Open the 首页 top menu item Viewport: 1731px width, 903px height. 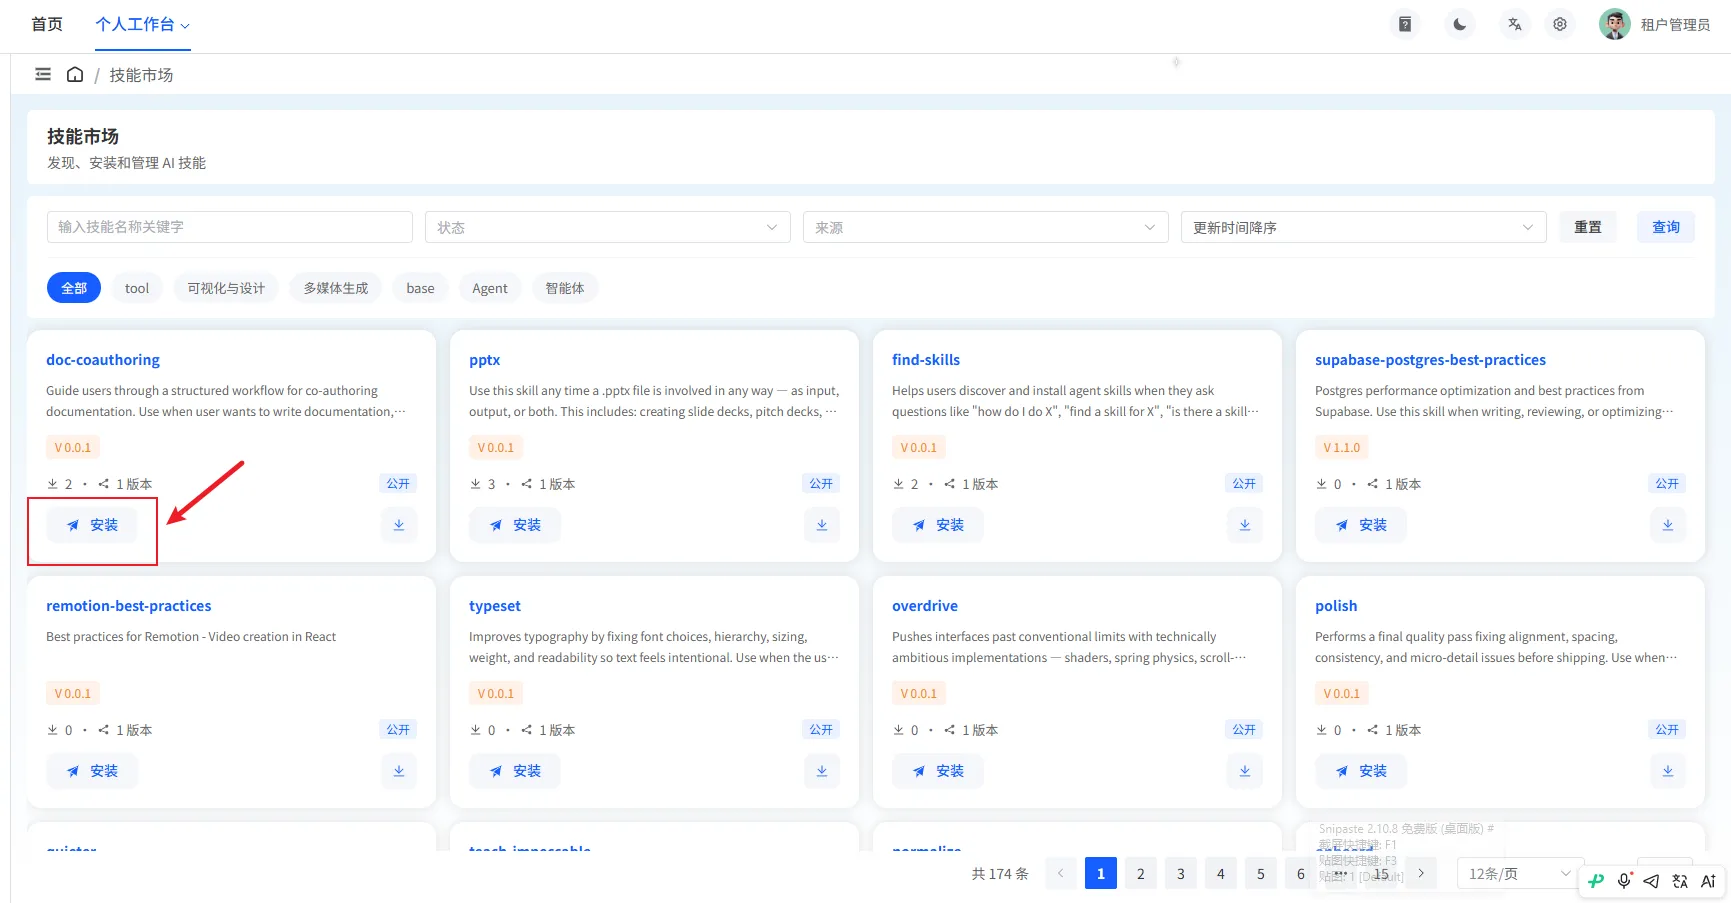click(x=47, y=24)
